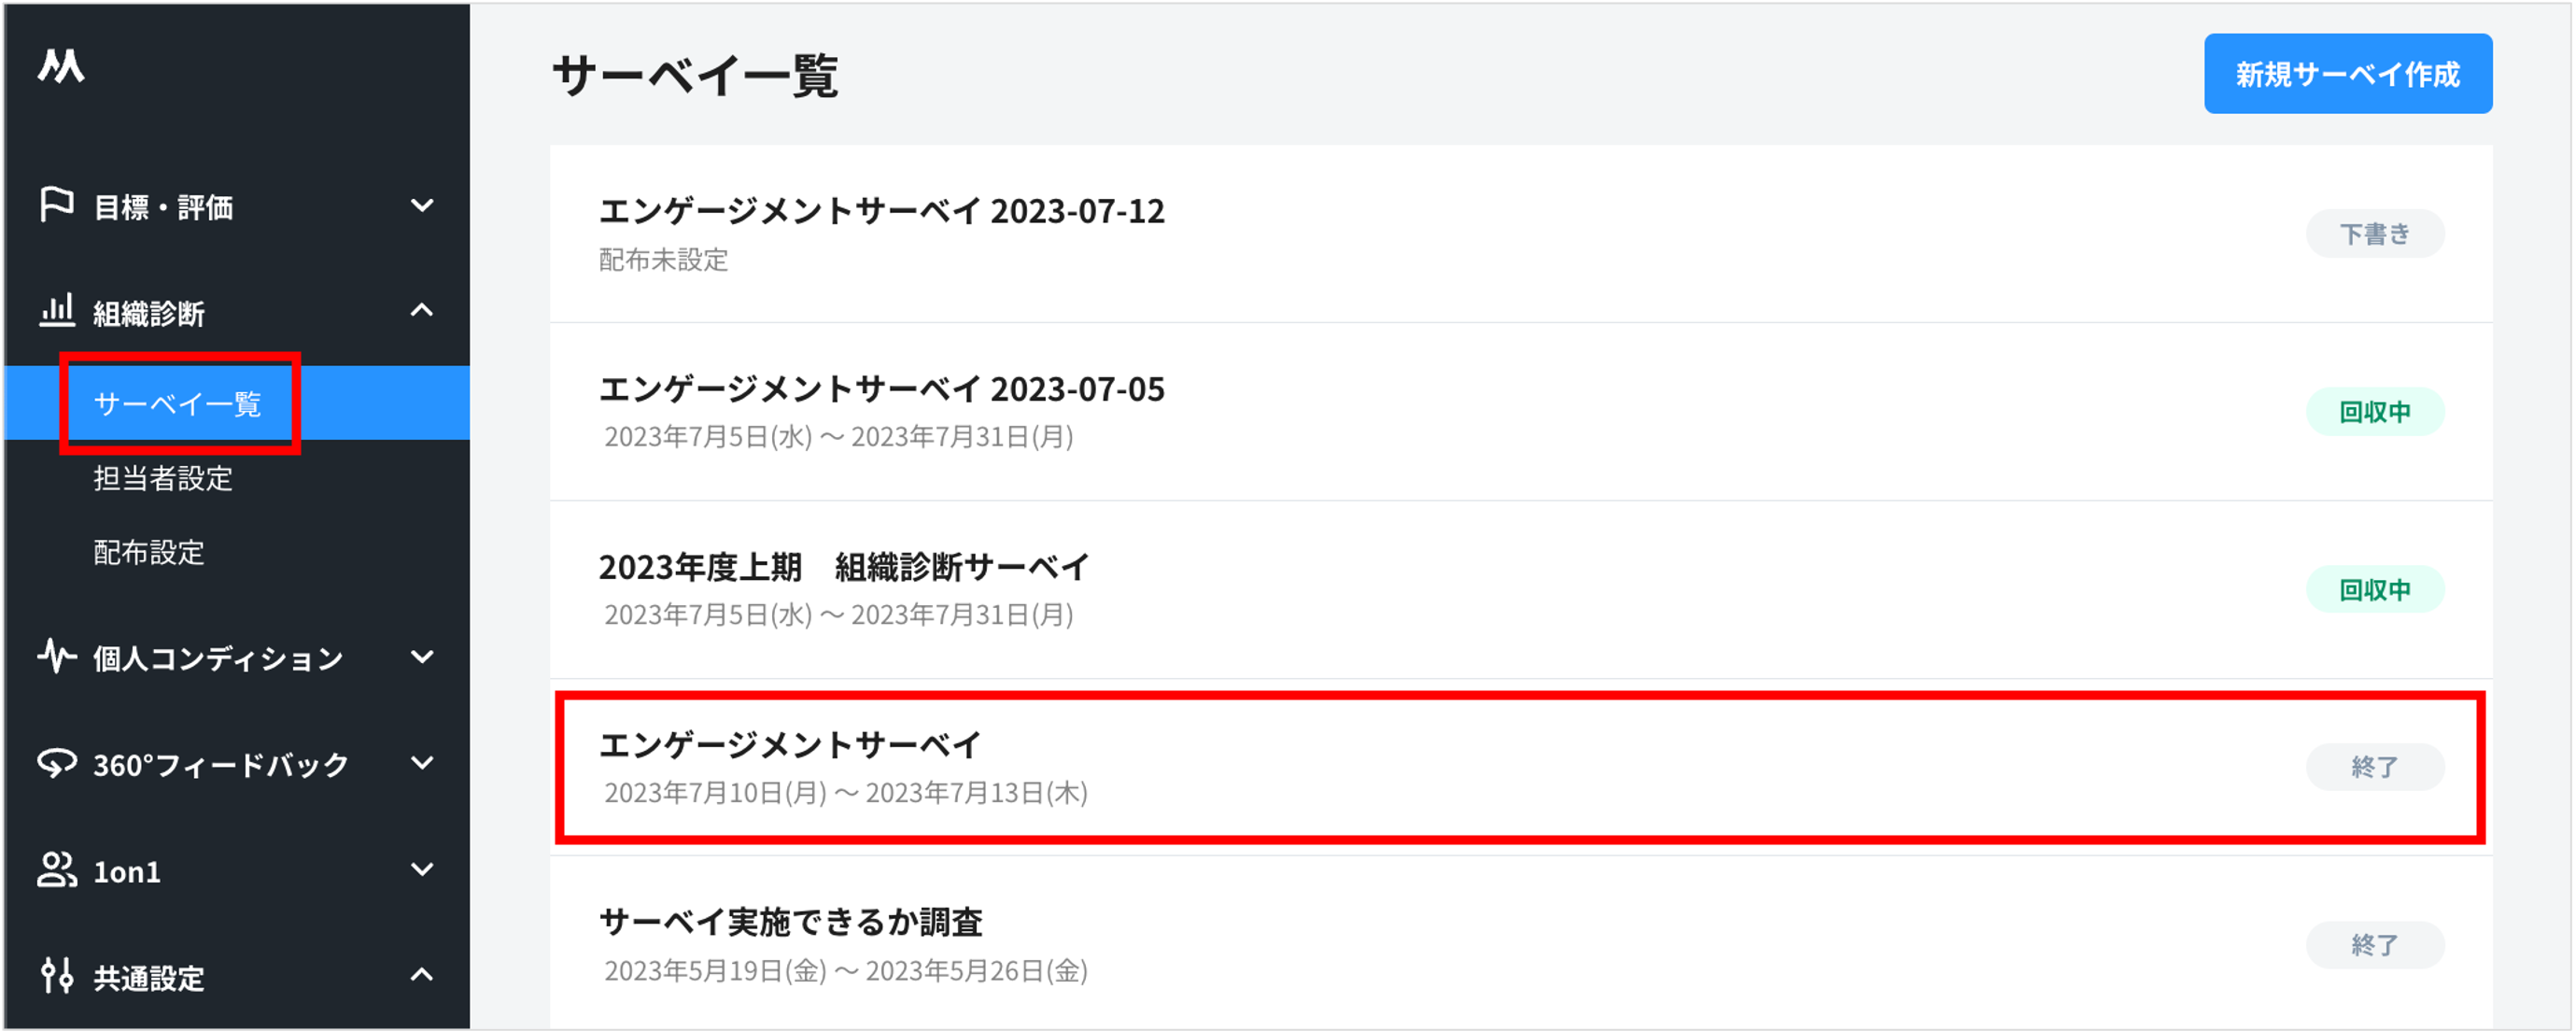Select the people icon for 1on1
Screen dimensions: 2576x1031
[57, 871]
